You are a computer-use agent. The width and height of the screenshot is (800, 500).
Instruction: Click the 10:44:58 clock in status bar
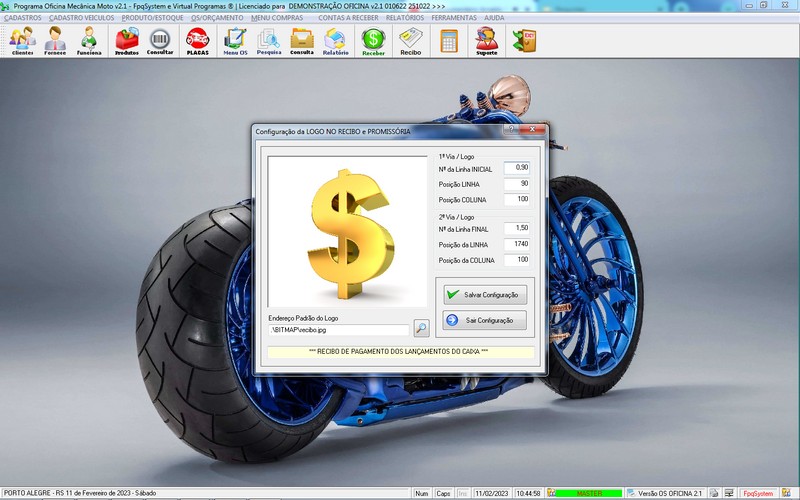tap(528, 493)
